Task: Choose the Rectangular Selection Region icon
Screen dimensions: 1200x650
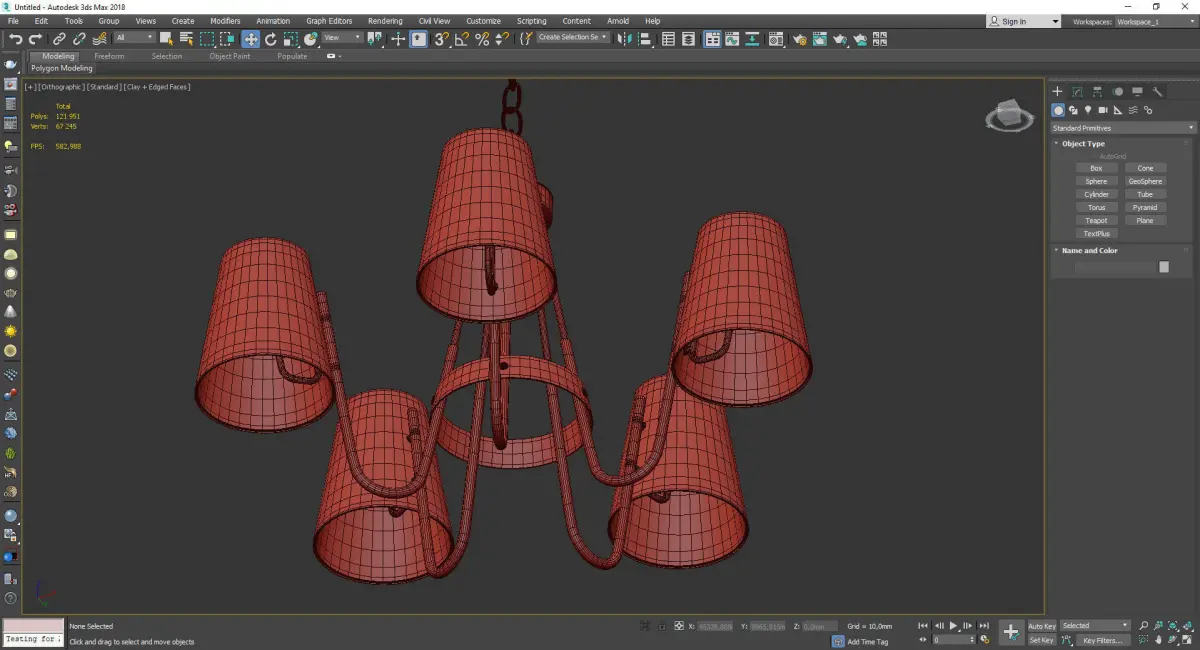Action: (x=207, y=39)
